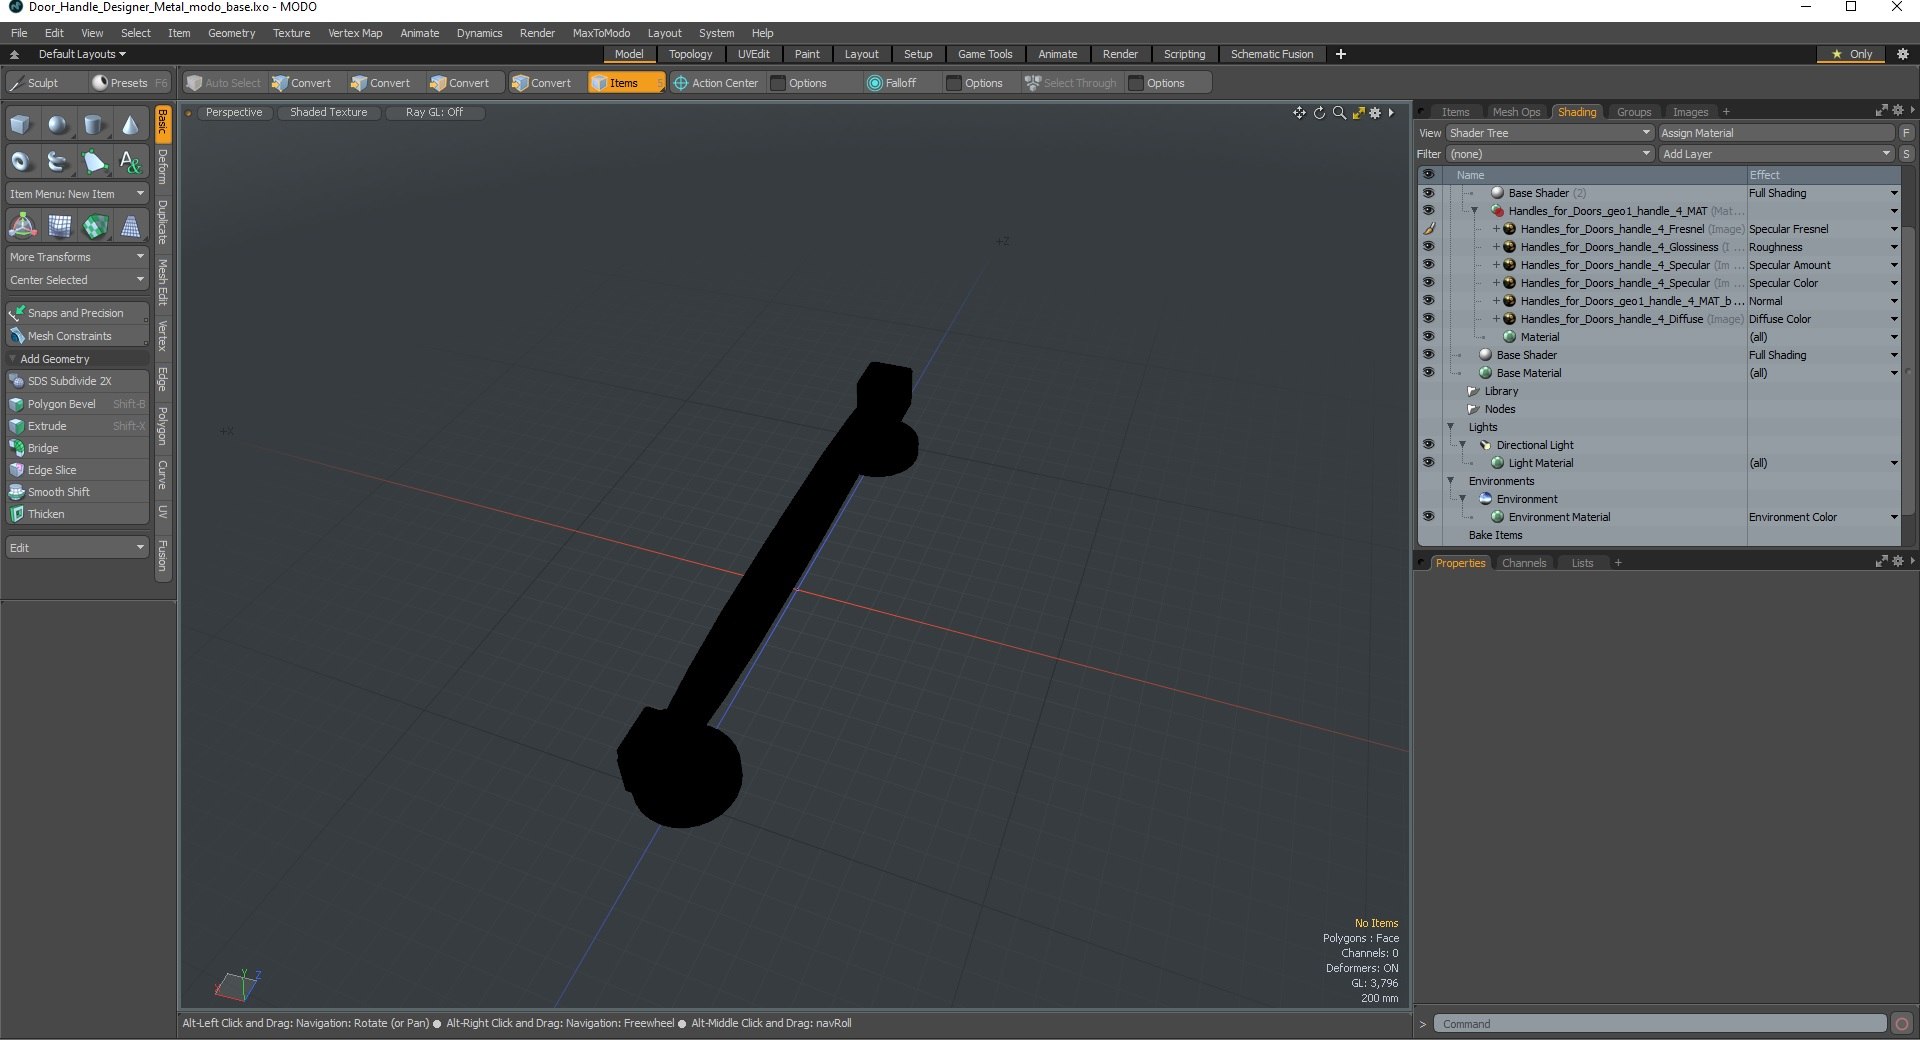Activate the Transform tool icon
This screenshot has height=1040, width=1920.
click(22, 226)
